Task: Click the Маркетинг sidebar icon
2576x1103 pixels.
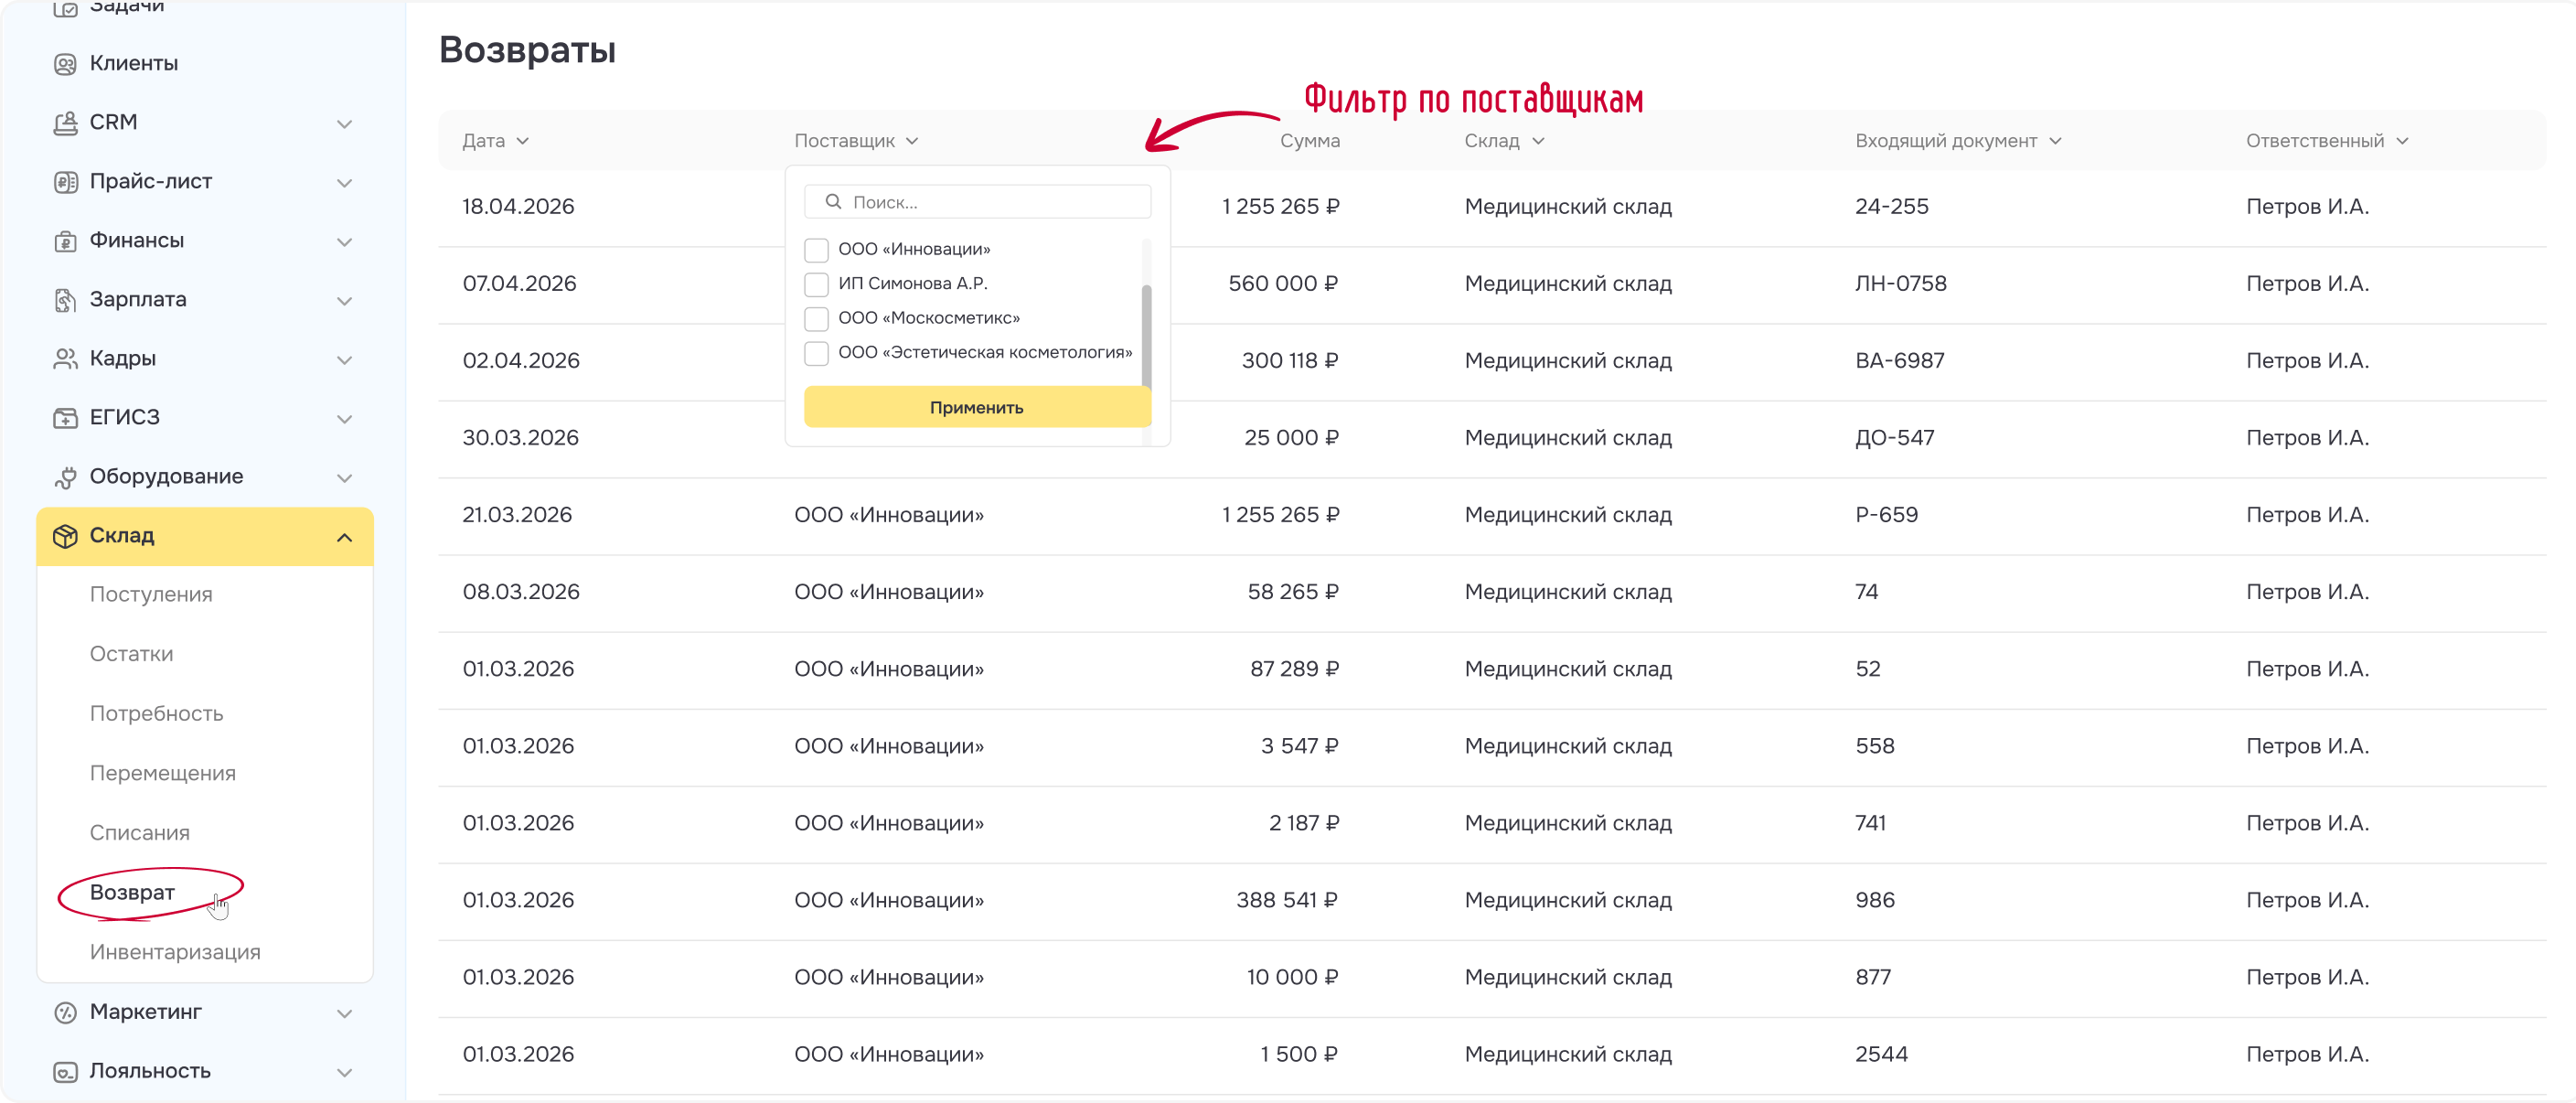Action: click(x=65, y=1012)
